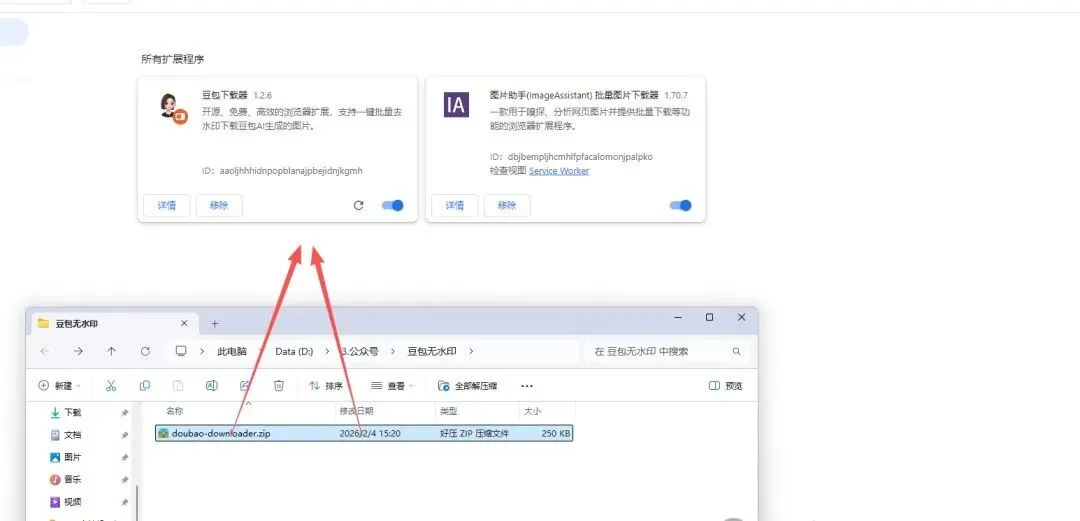Screen dimensions: 1080x521
Task: Click the 250 KB size cell
Action: click(x=556, y=433)
